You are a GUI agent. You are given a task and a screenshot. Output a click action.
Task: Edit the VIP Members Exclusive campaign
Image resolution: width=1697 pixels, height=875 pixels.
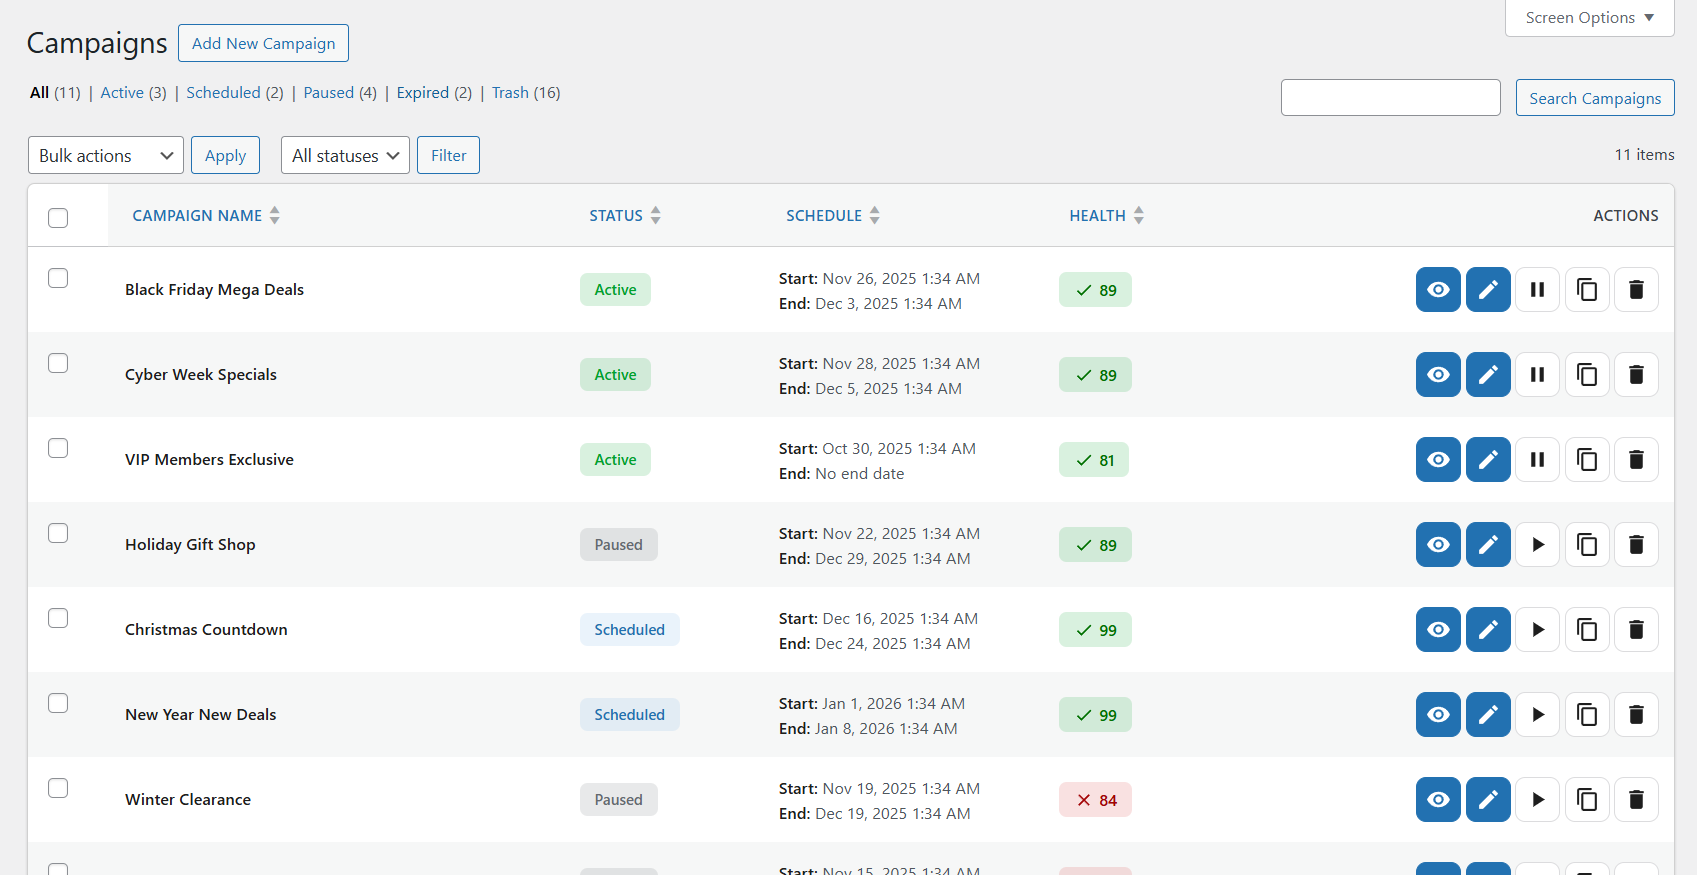tap(1488, 460)
